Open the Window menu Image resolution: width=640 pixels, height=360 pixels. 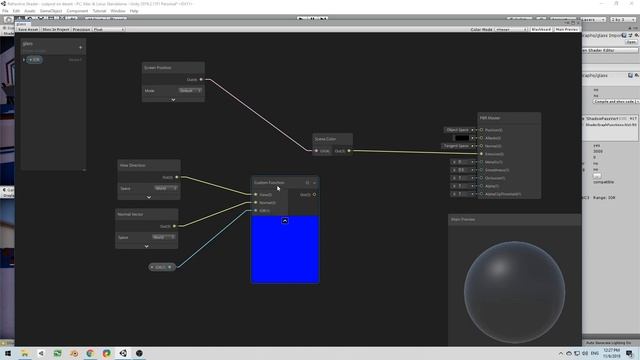[x=118, y=11]
